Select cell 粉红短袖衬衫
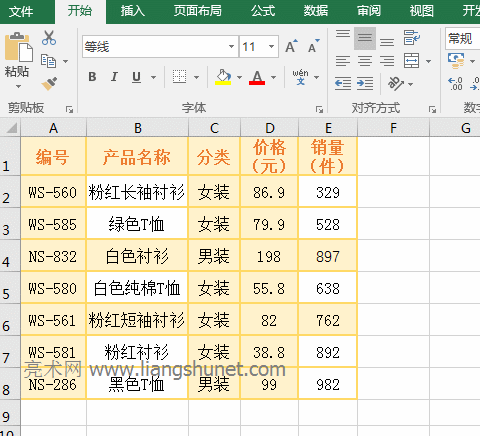 point(137,320)
